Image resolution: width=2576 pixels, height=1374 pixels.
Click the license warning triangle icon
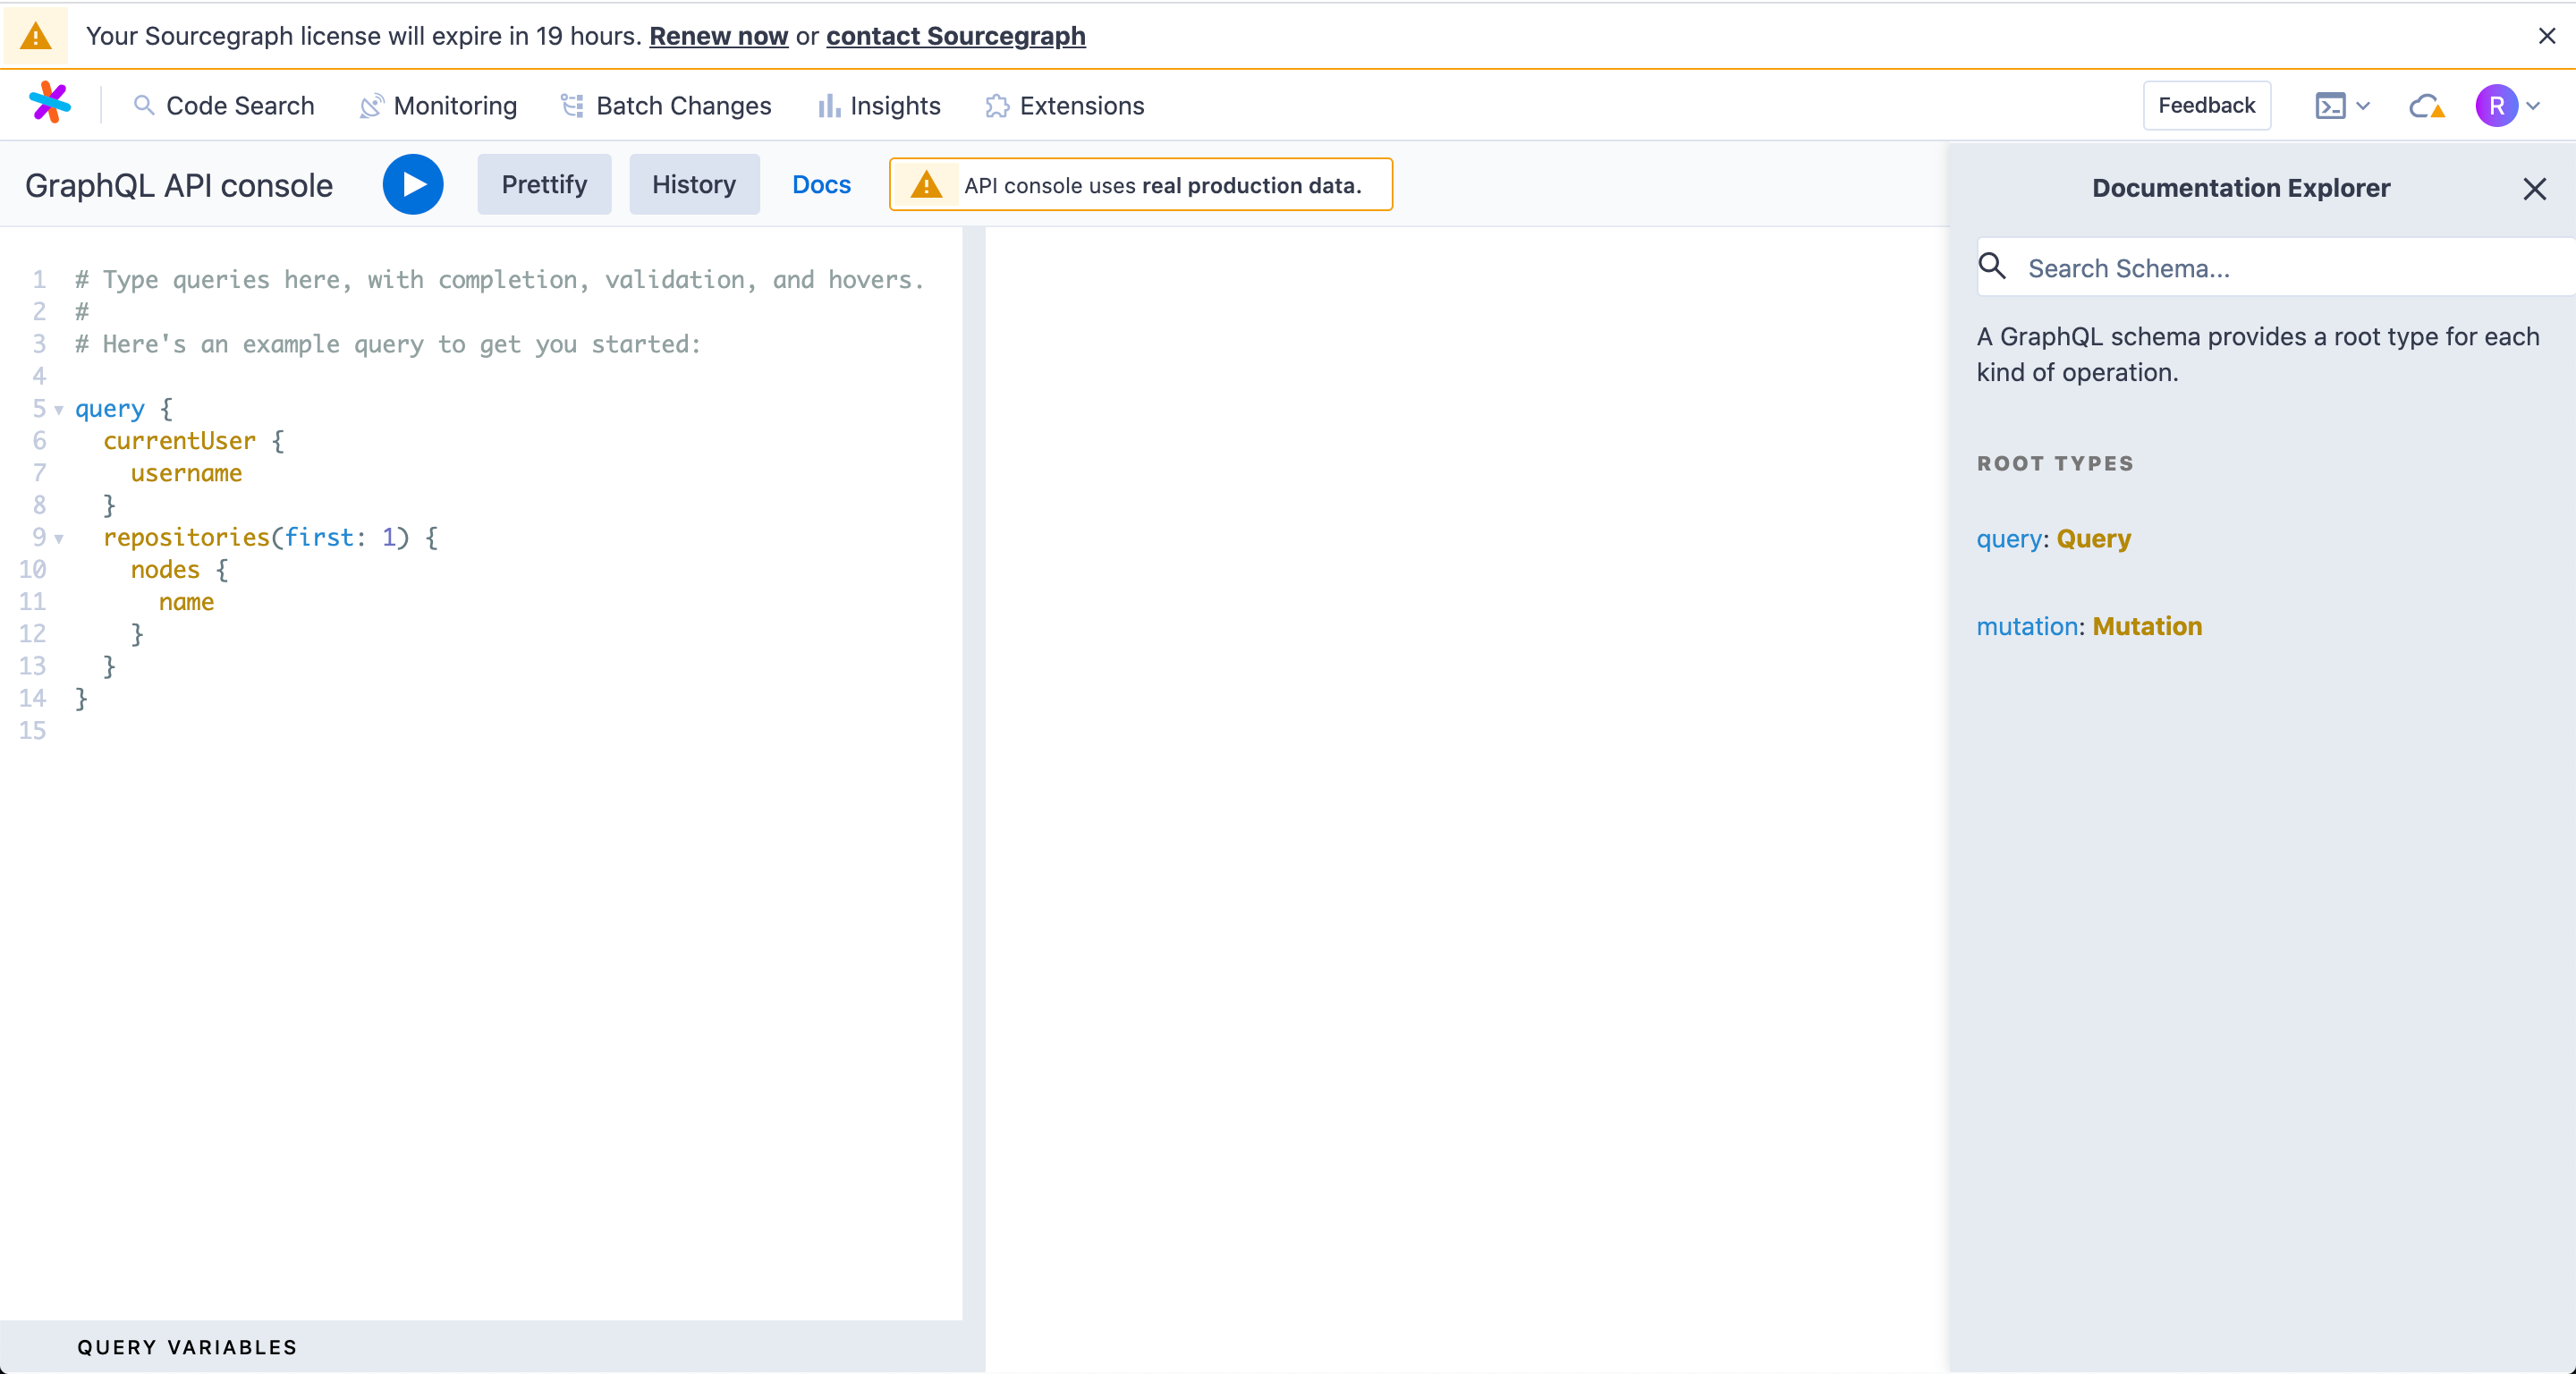tap(36, 36)
